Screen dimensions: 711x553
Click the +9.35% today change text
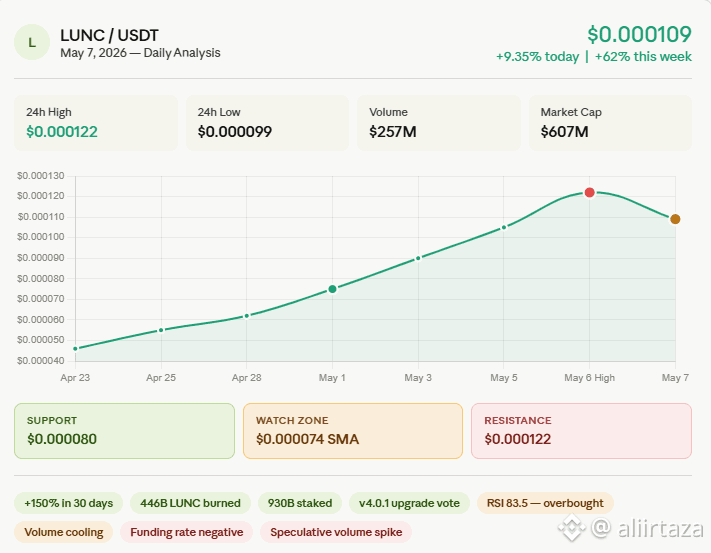coord(537,57)
